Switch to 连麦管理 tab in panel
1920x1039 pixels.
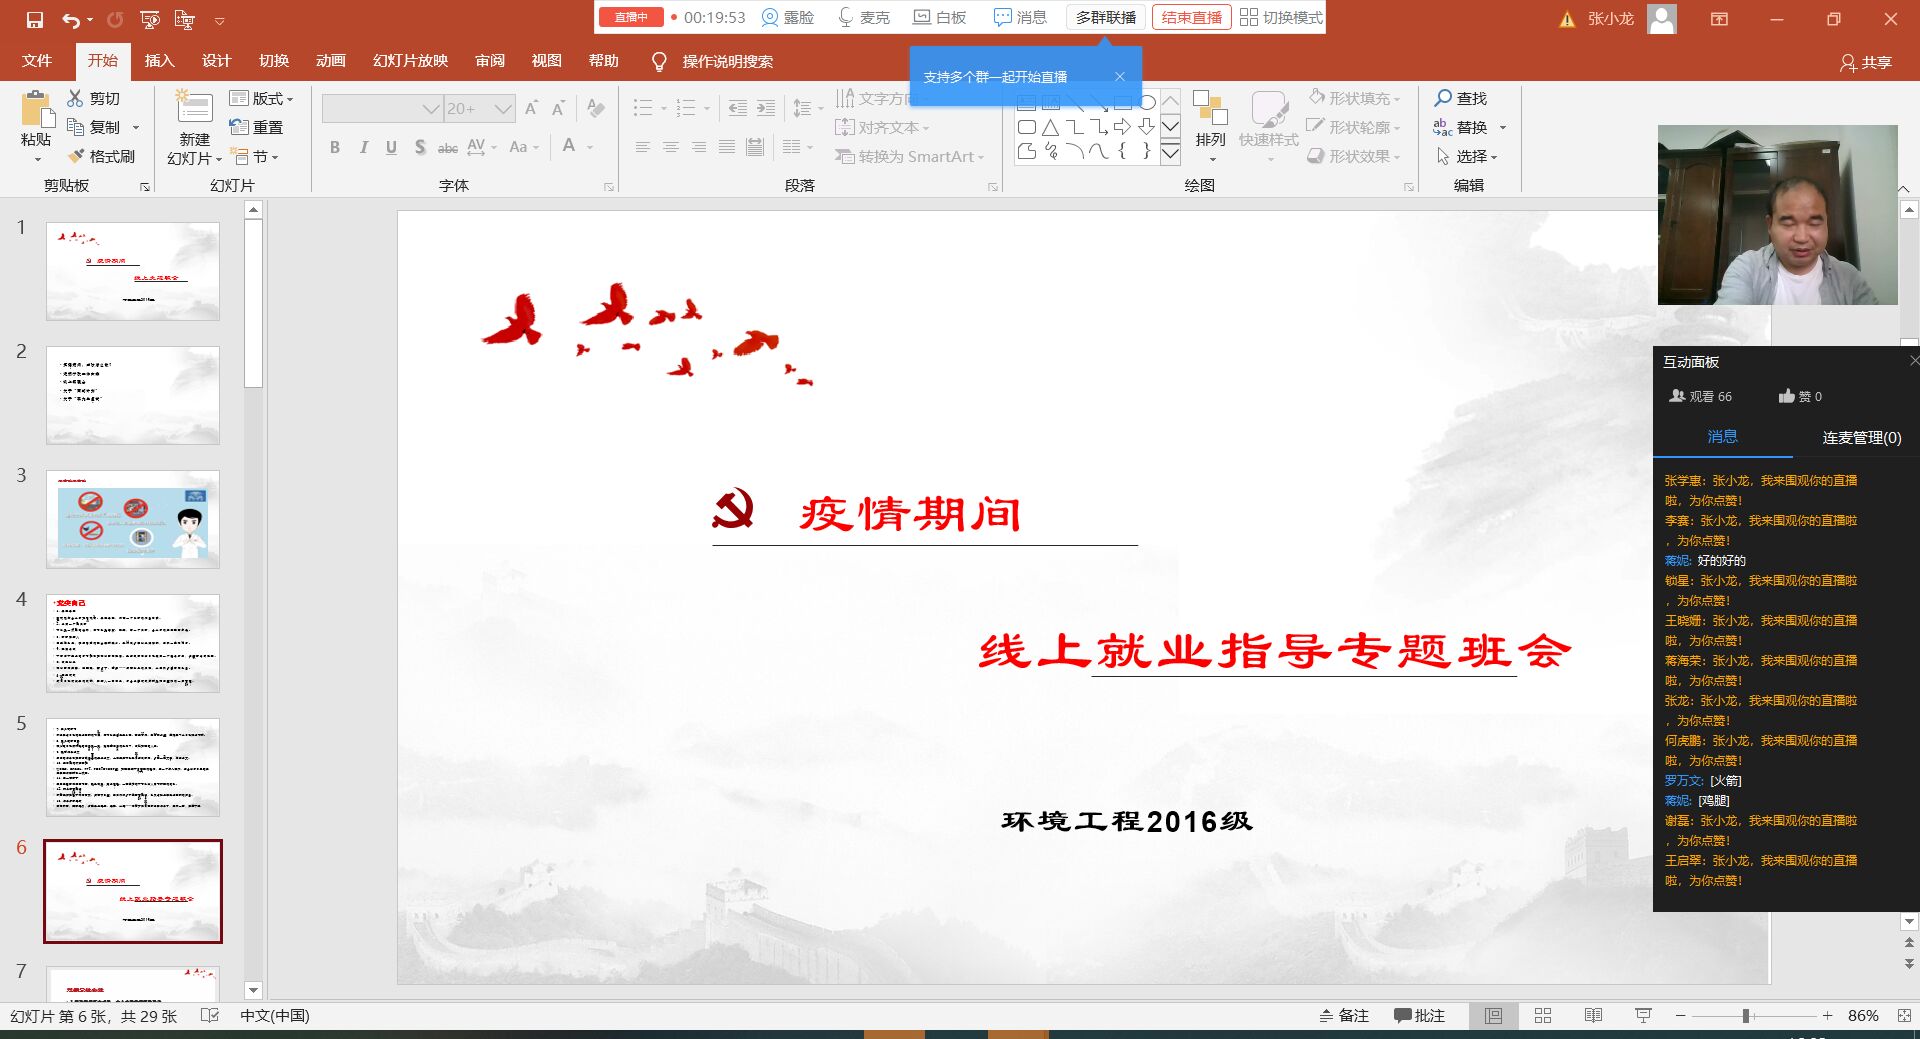click(1861, 437)
